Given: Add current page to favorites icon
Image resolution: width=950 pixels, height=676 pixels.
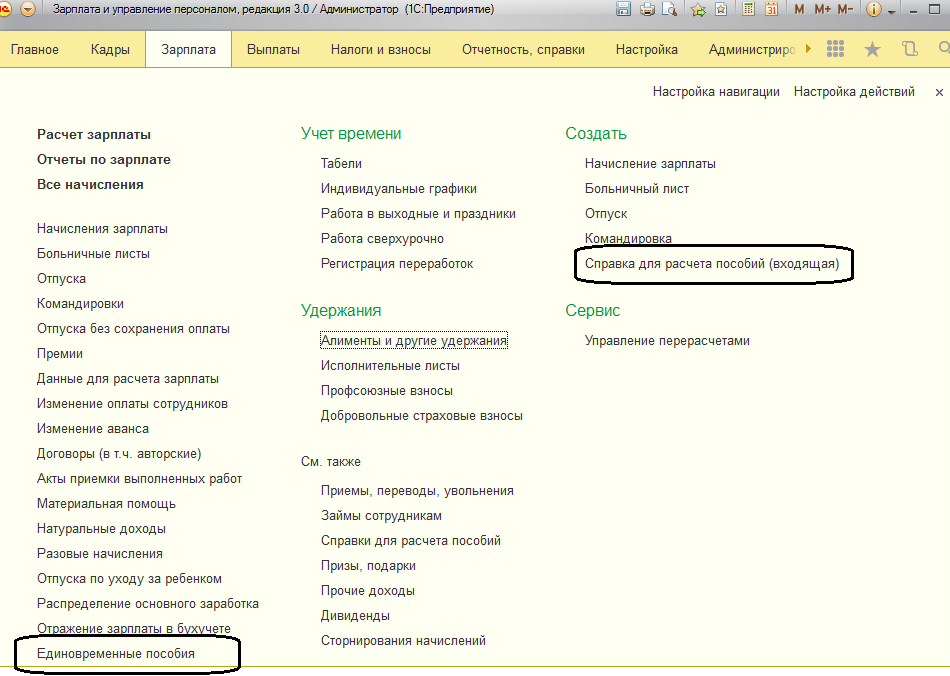Looking at the screenshot, I should tap(698, 9).
